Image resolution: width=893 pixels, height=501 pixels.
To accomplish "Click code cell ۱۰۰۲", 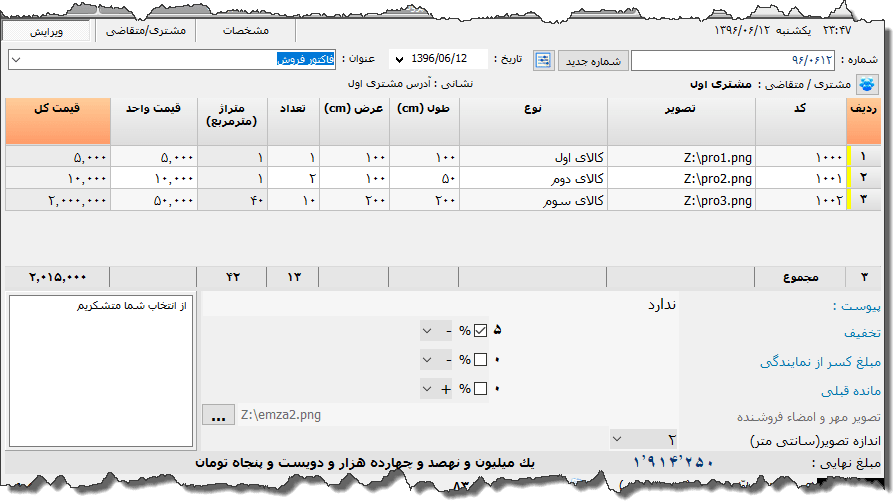I will tap(801, 200).
